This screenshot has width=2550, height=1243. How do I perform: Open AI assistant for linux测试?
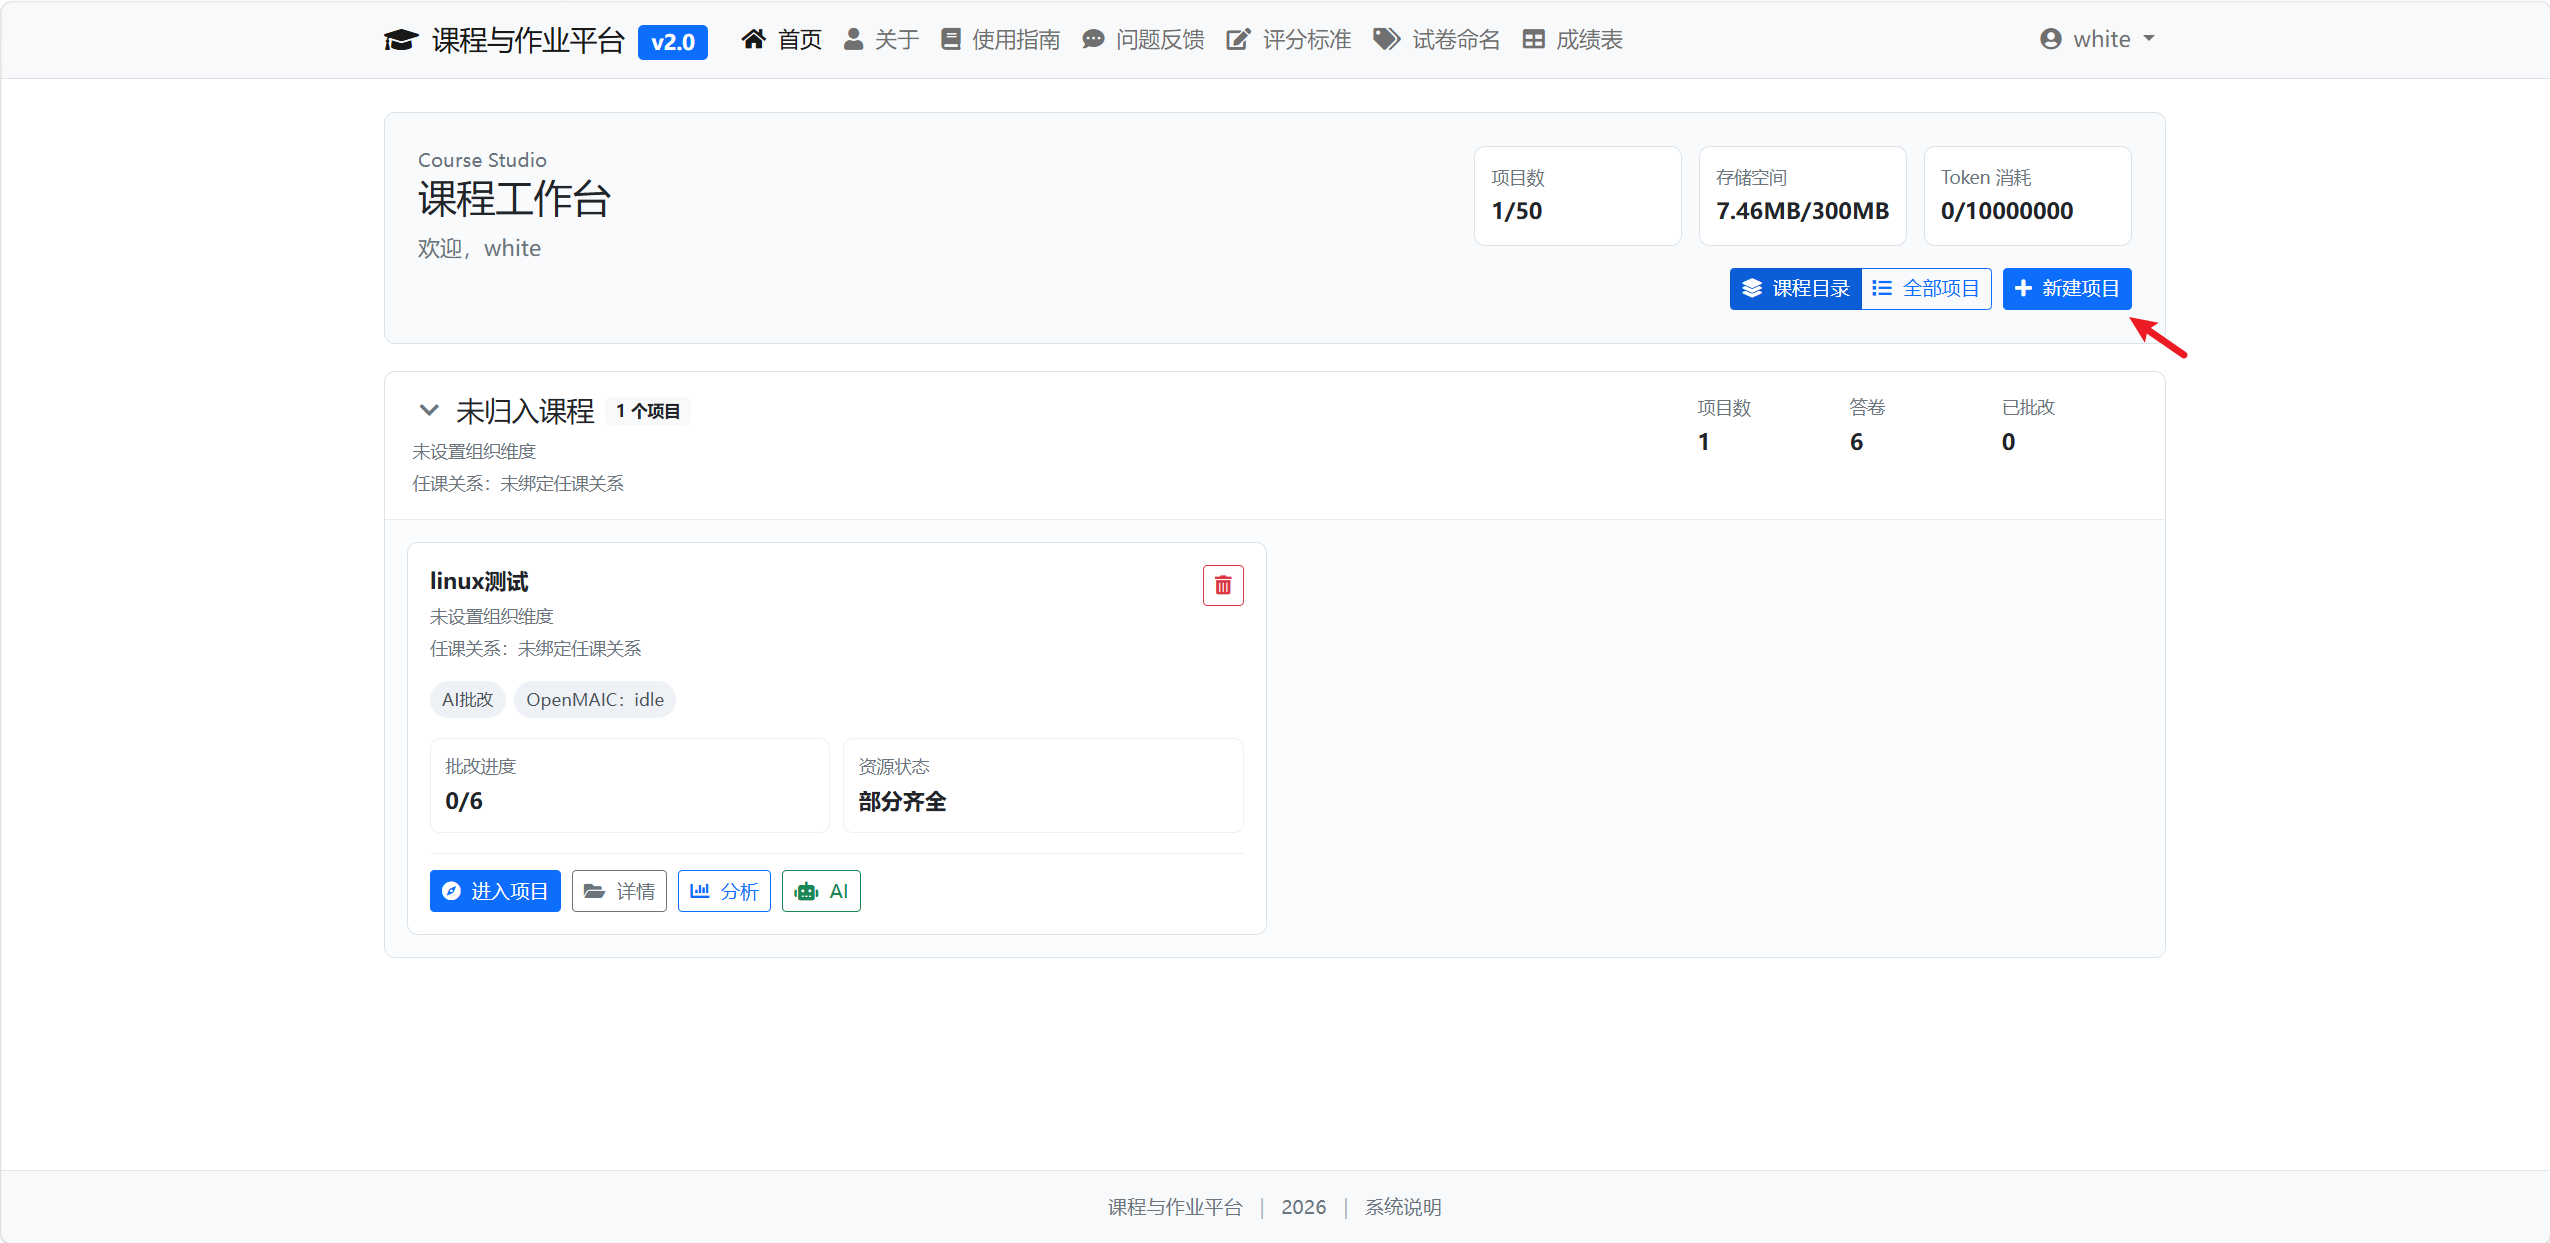(x=821, y=891)
